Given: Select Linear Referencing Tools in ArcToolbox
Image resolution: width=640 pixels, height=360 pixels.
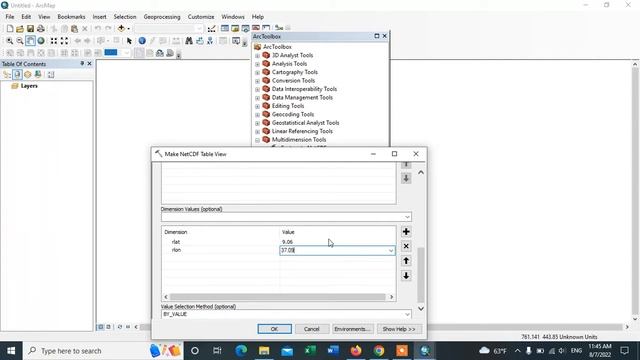Looking at the screenshot, I should 302,131.
